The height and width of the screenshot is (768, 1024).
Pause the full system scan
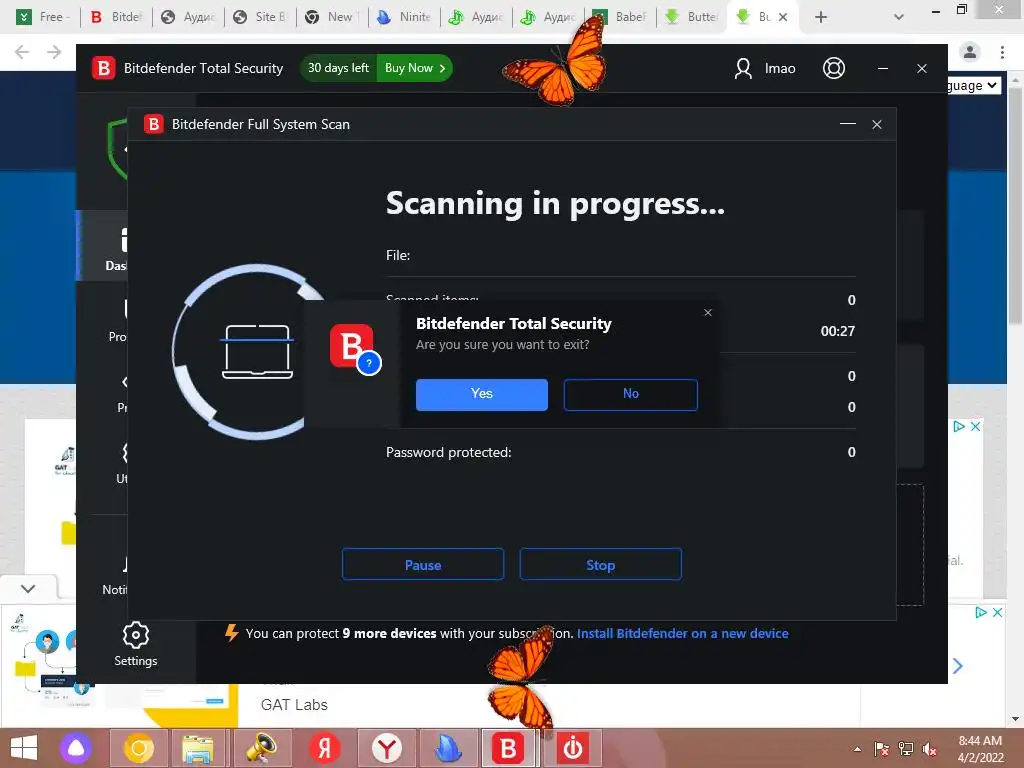pos(423,564)
